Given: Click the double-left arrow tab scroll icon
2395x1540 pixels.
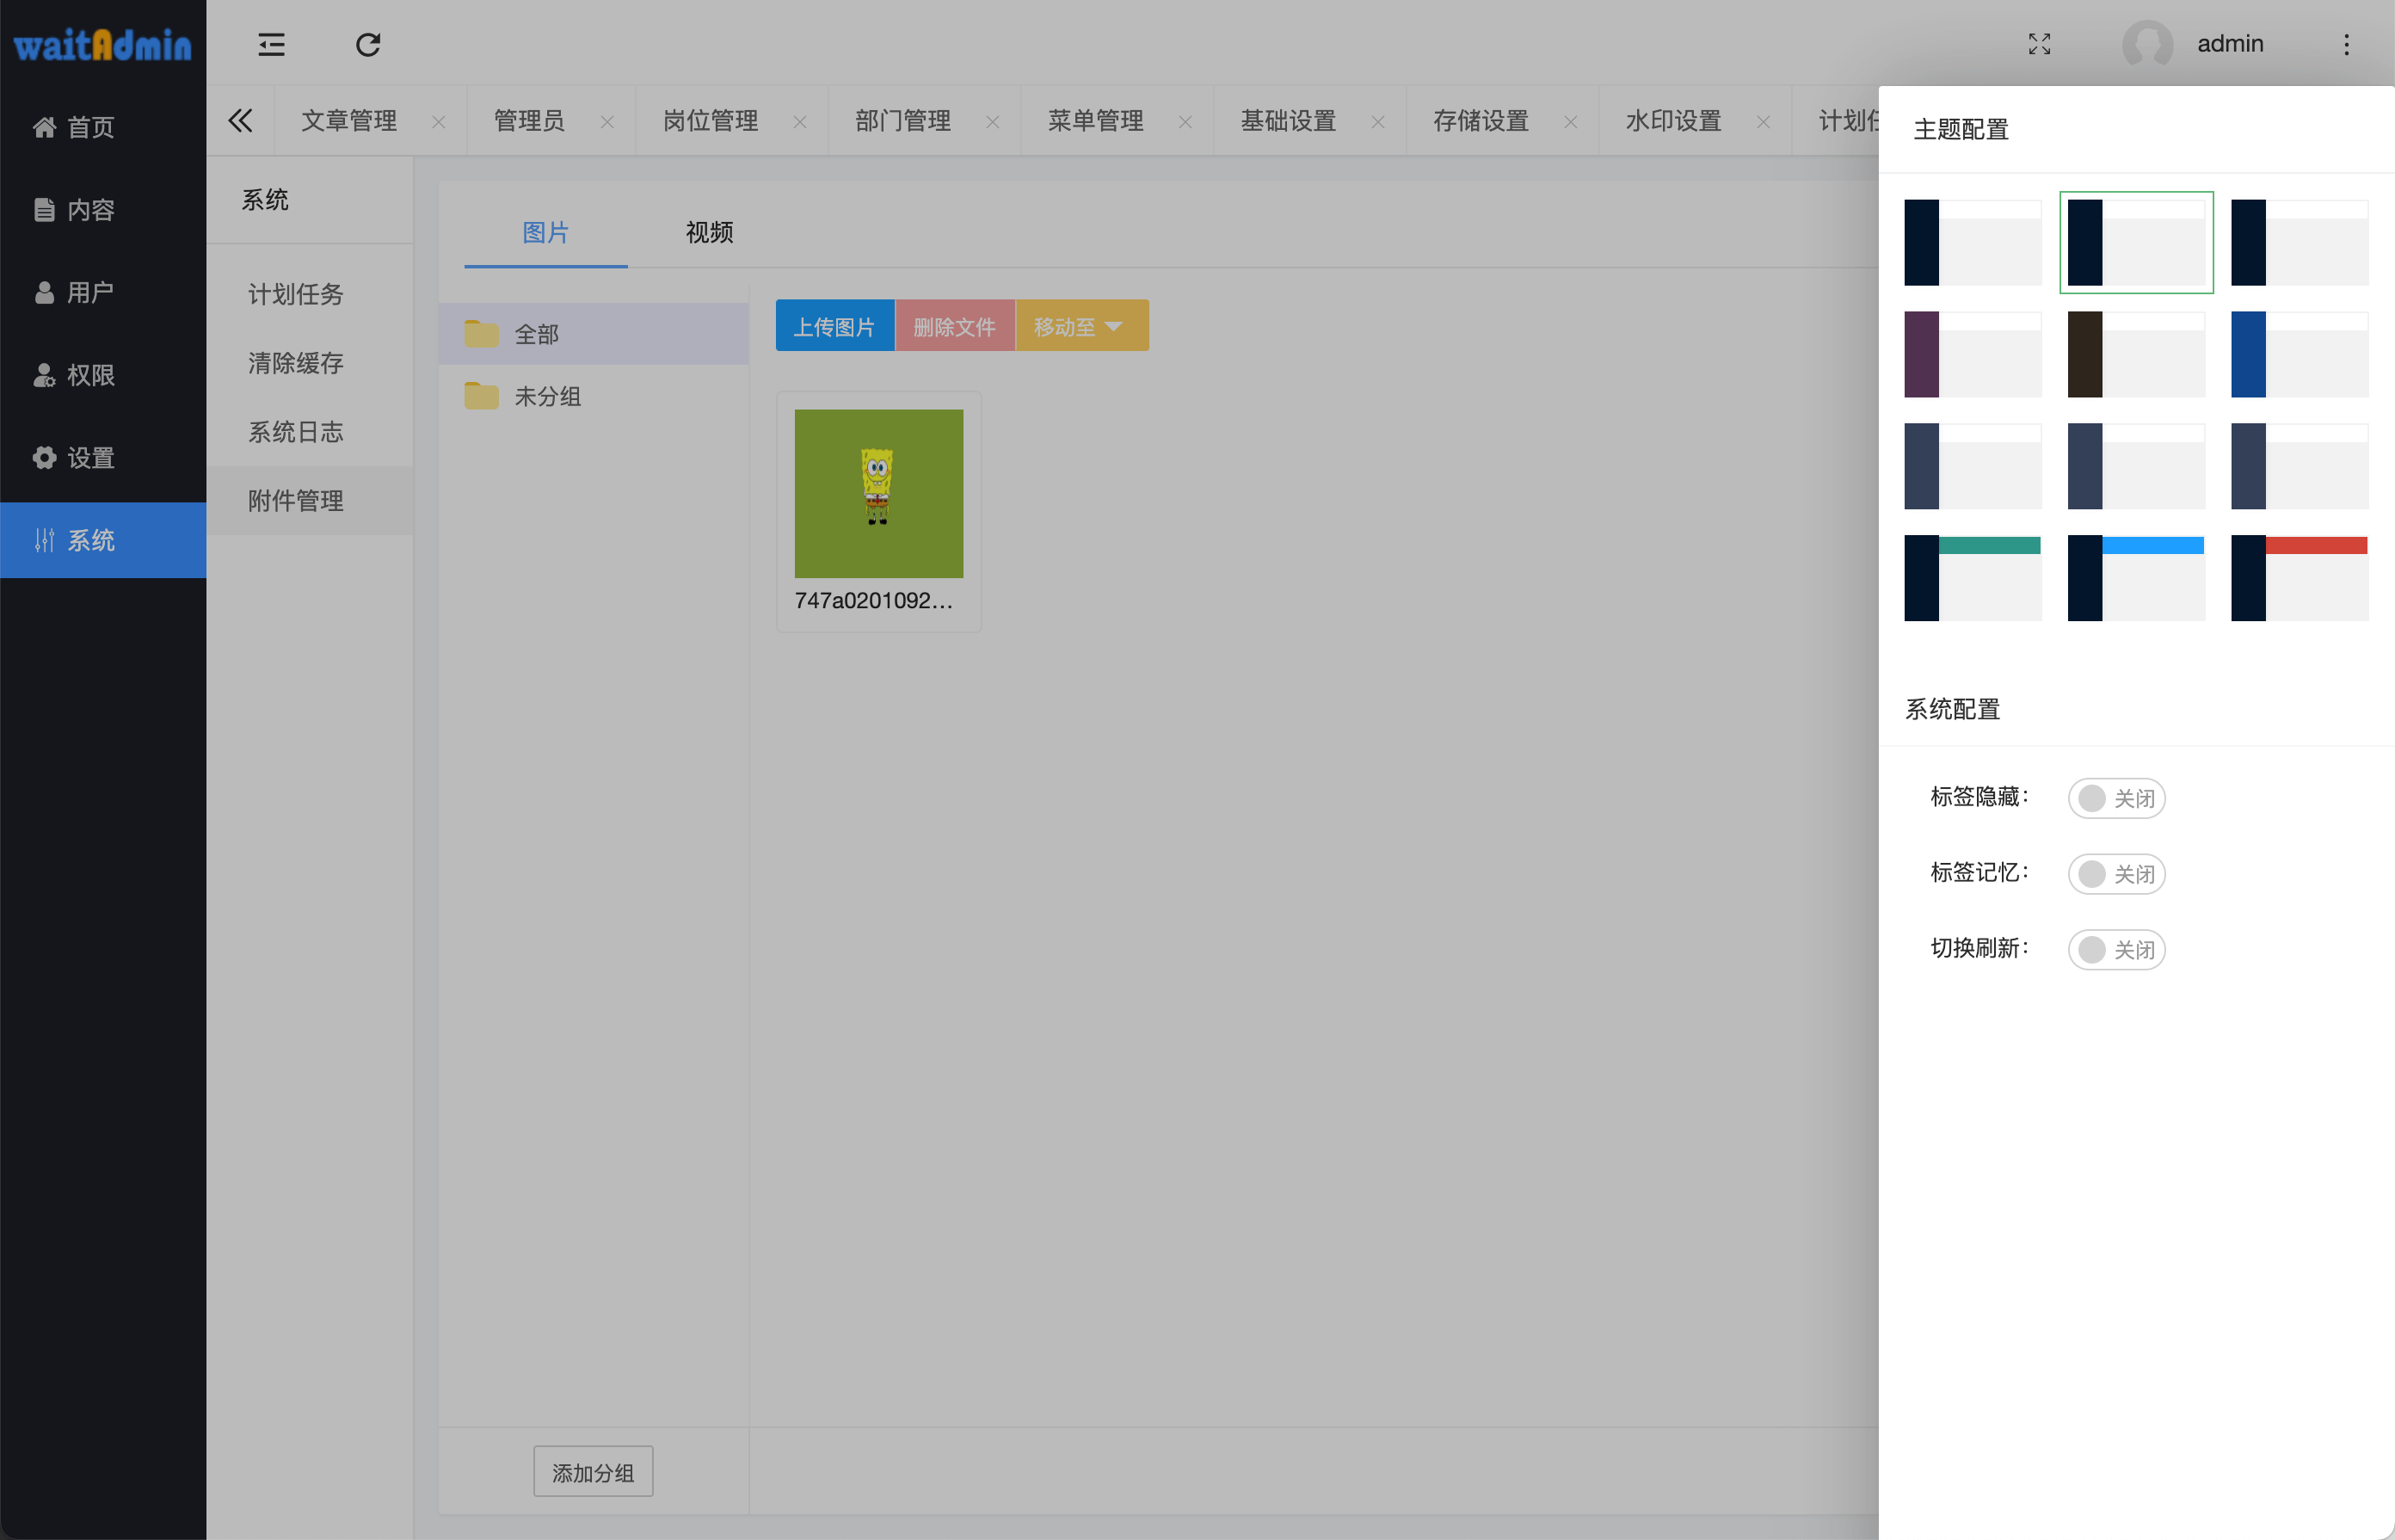Looking at the screenshot, I should pyautogui.click(x=240, y=121).
